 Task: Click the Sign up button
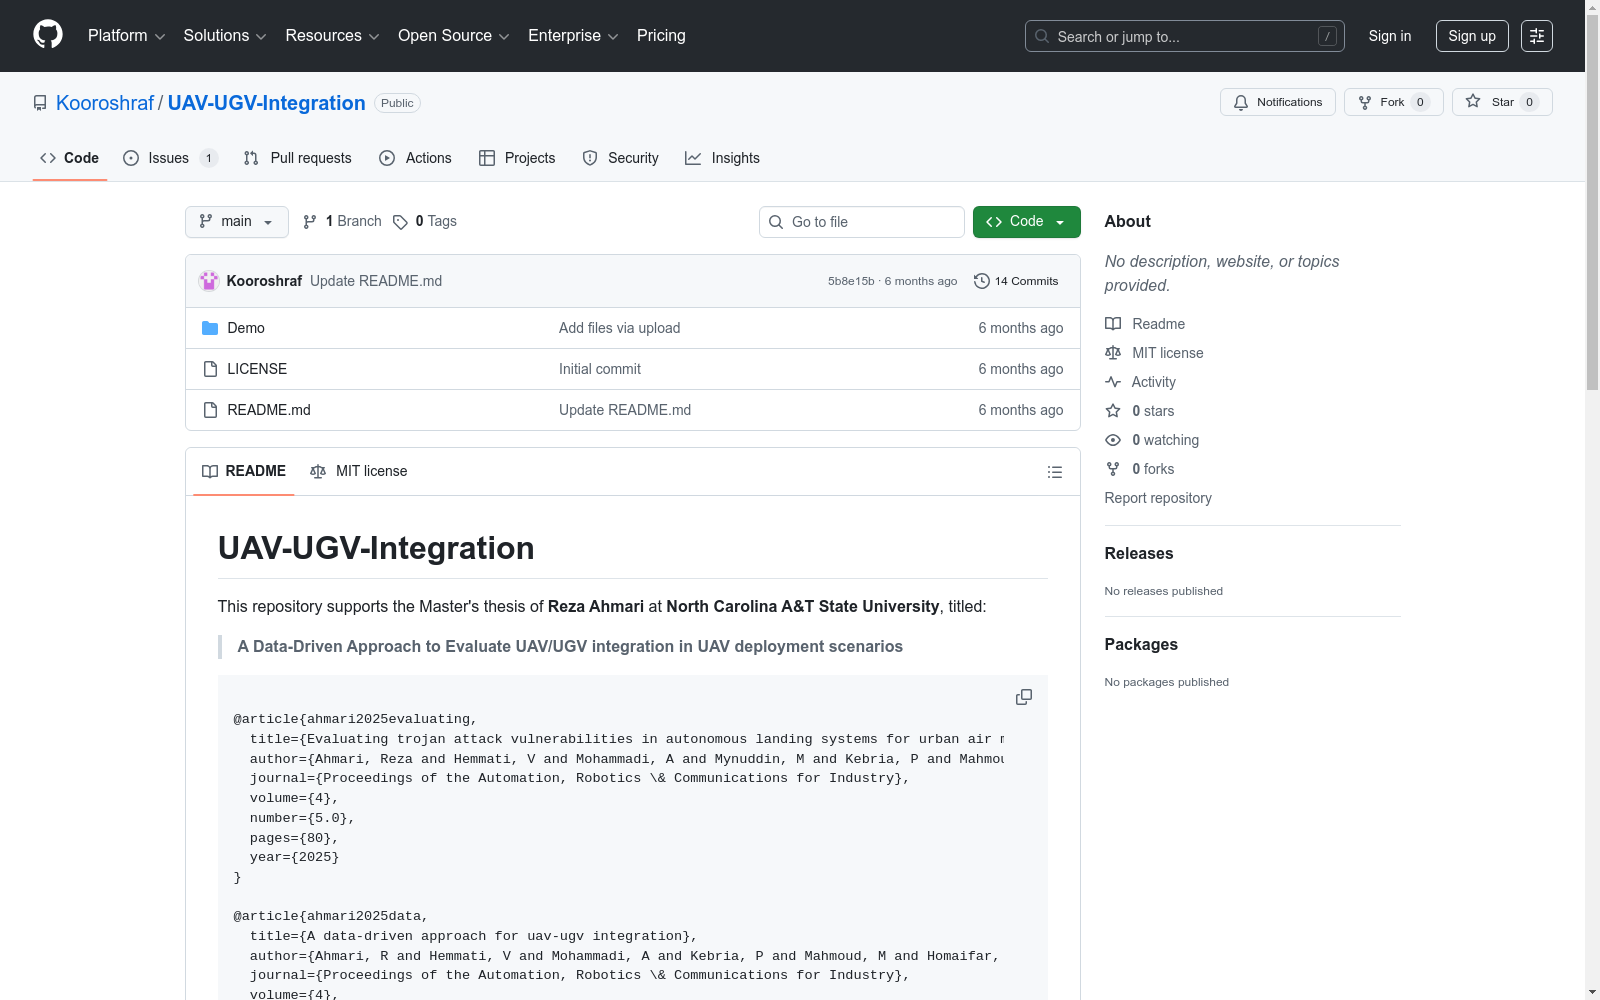tap(1472, 36)
